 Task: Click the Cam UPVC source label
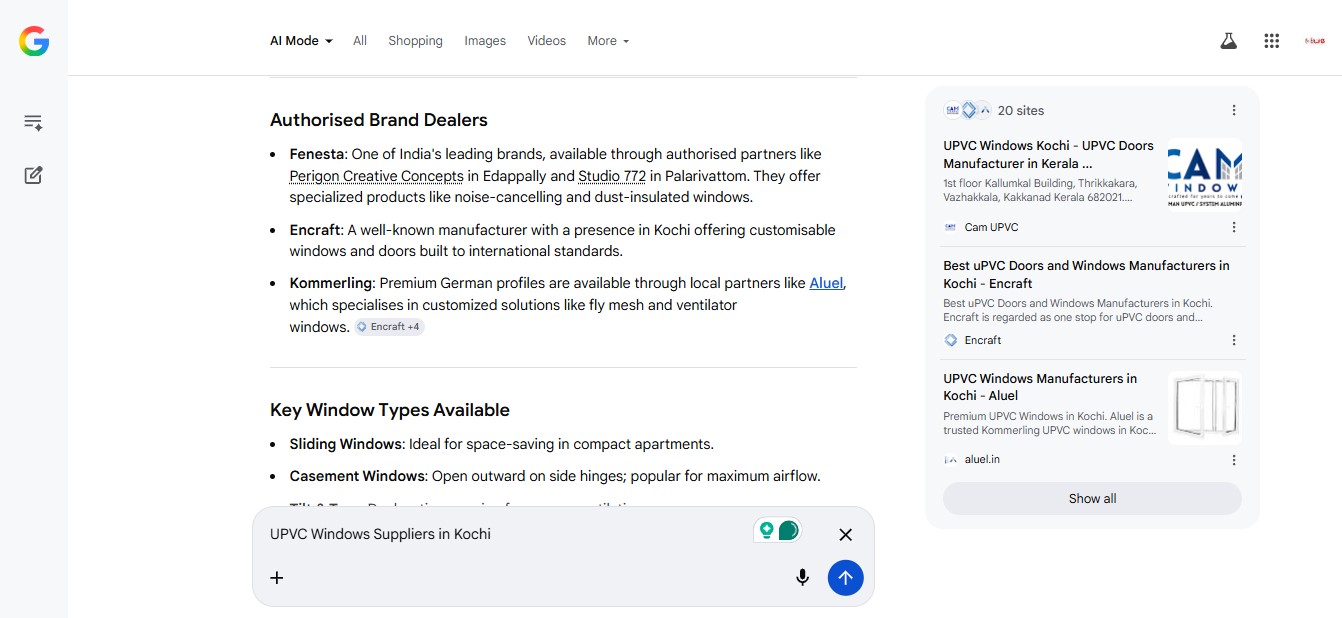point(991,227)
